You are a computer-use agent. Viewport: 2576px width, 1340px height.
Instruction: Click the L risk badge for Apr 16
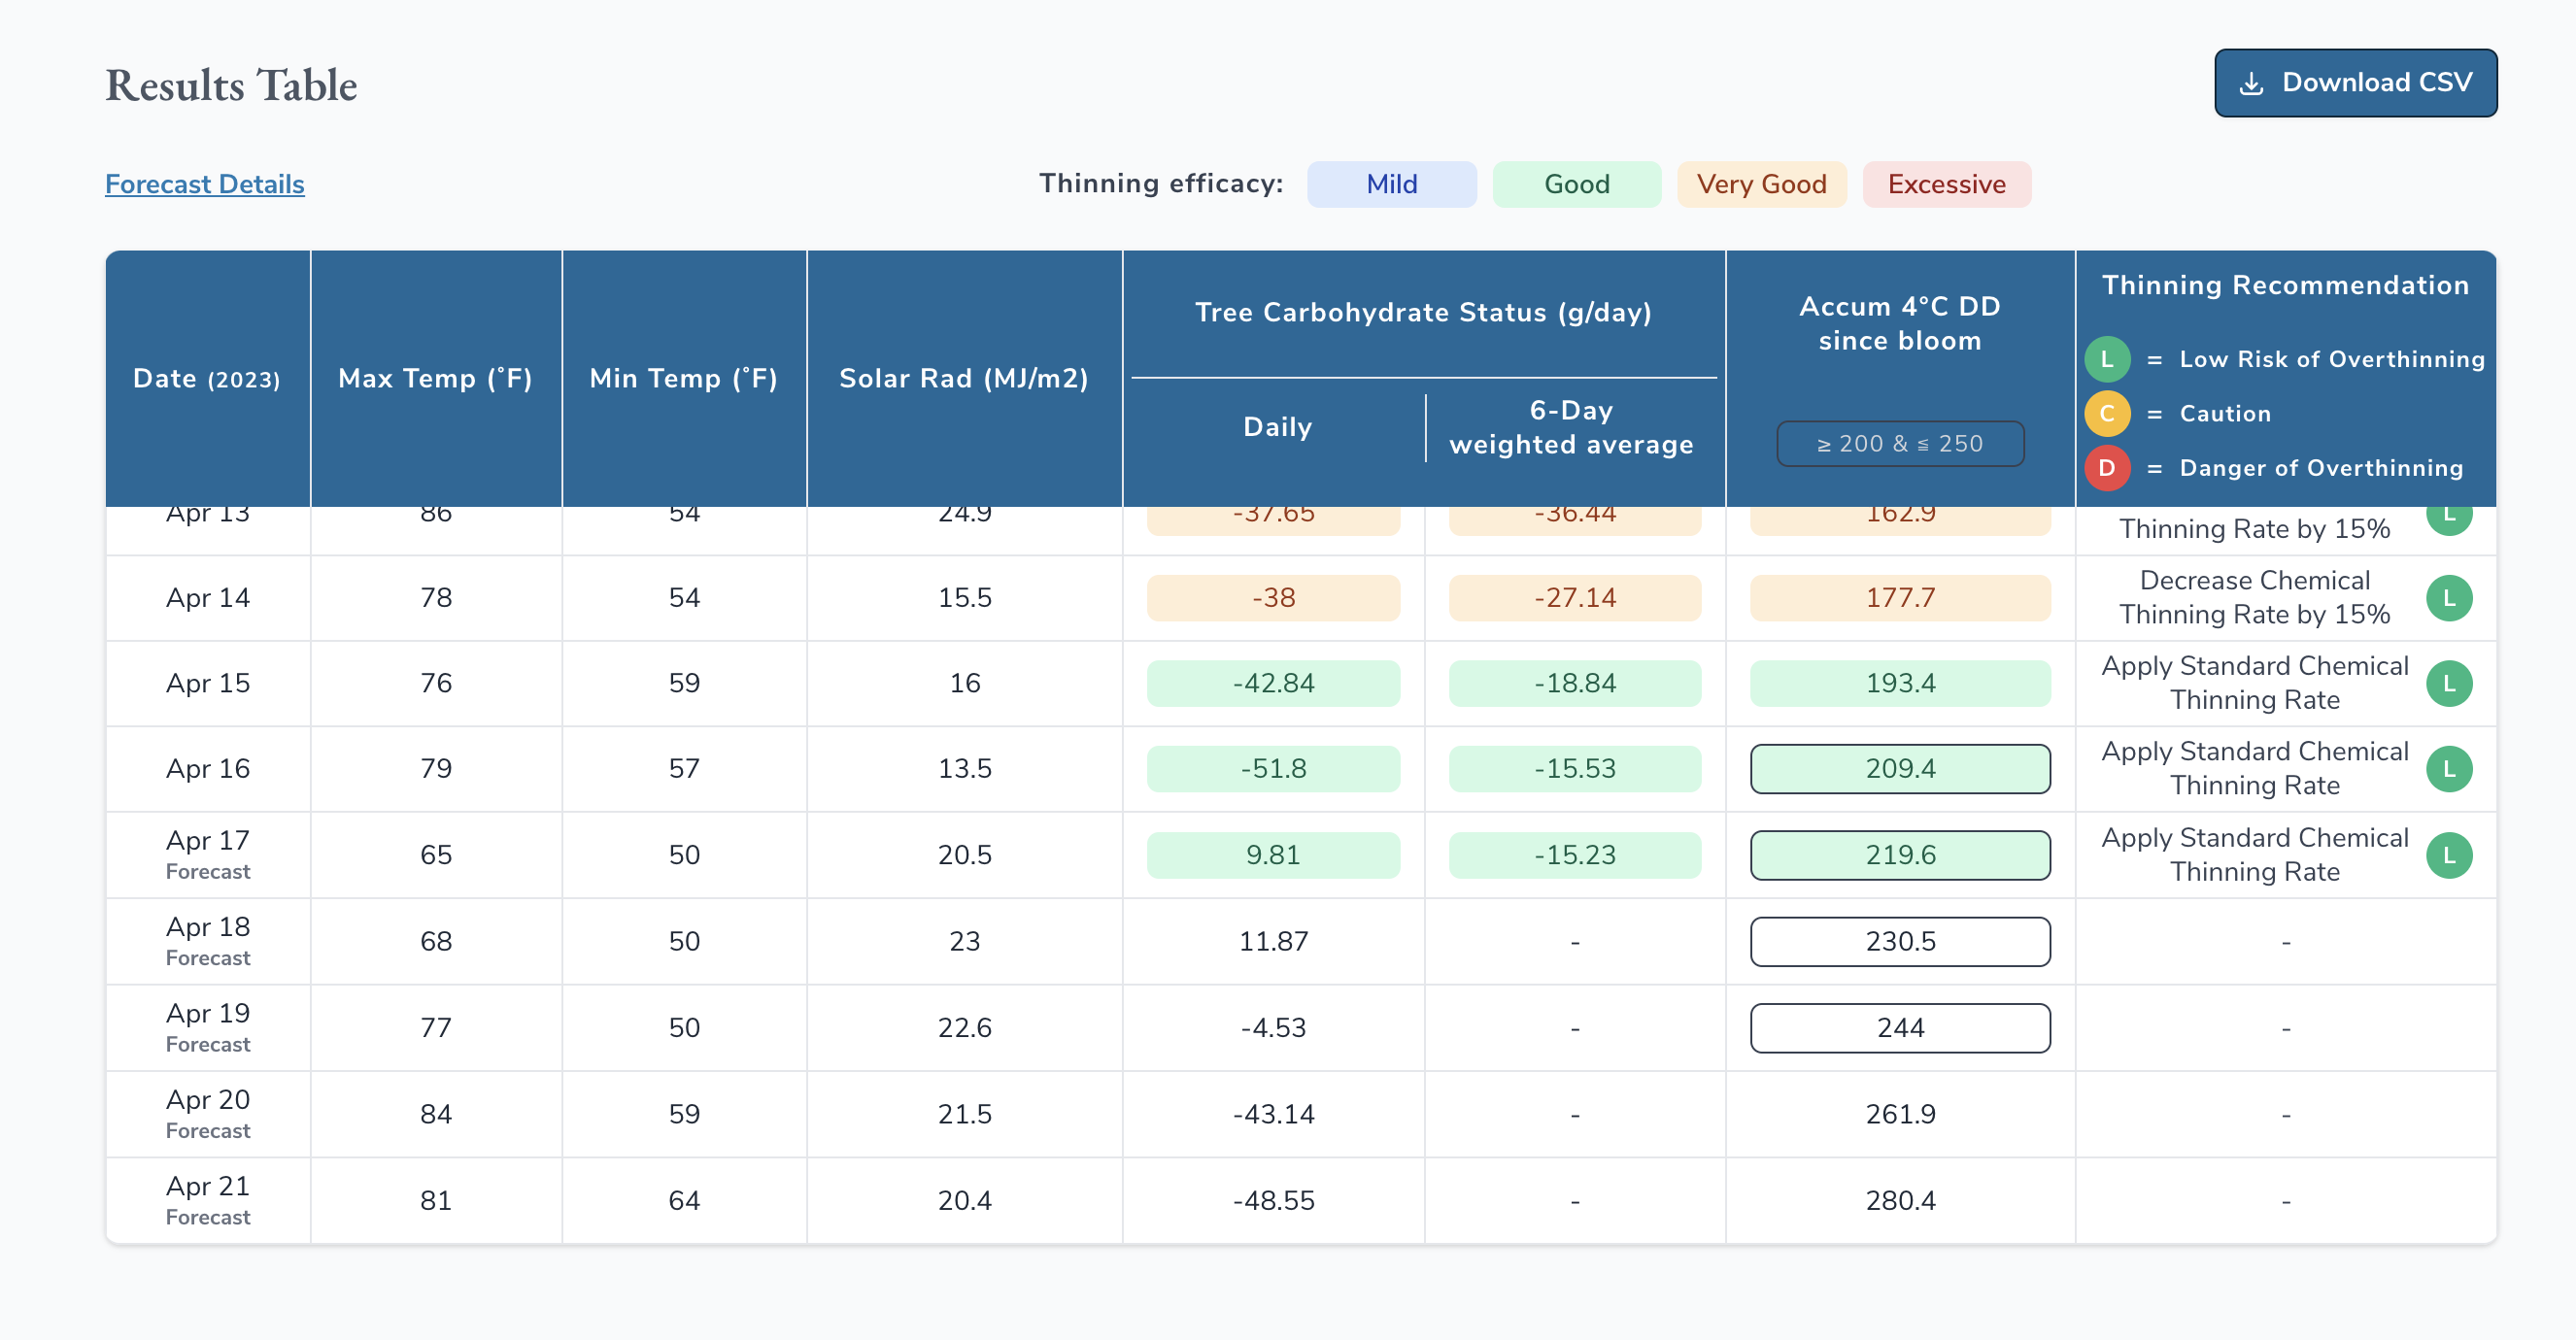(x=2448, y=769)
